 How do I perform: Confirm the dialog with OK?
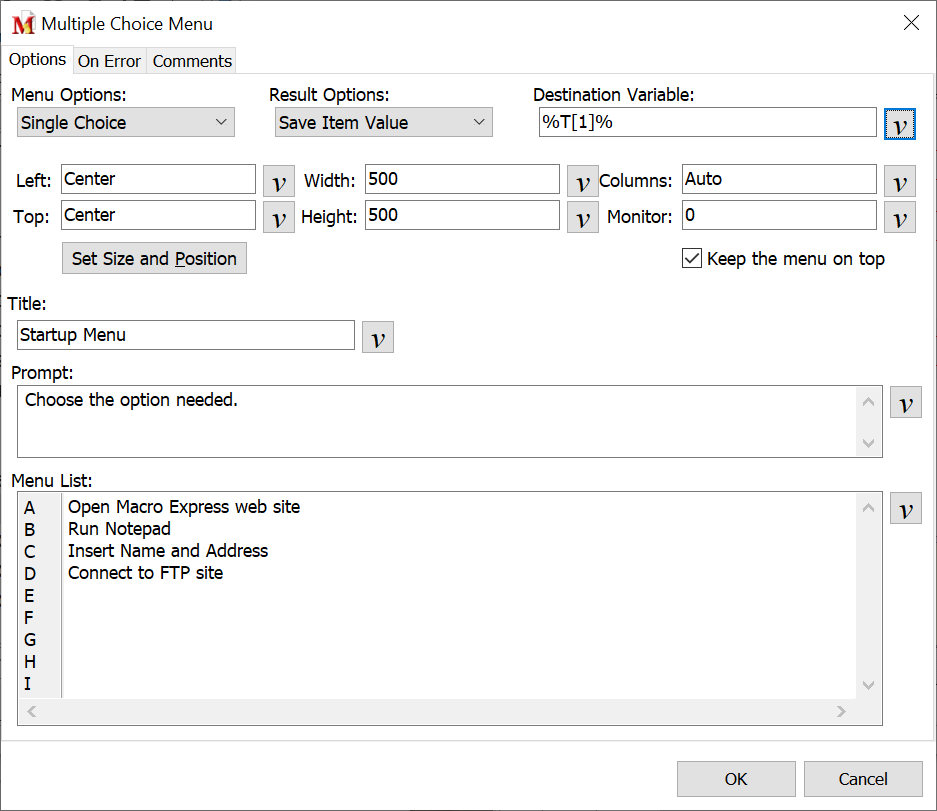(x=736, y=779)
